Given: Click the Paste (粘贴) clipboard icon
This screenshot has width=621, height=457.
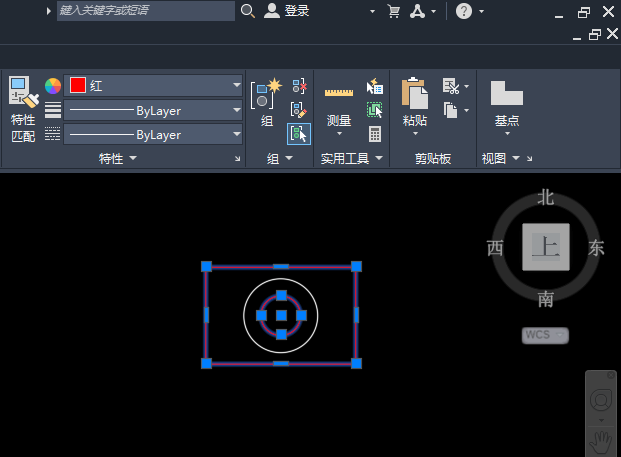Looking at the screenshot, I should pos(415,94).
